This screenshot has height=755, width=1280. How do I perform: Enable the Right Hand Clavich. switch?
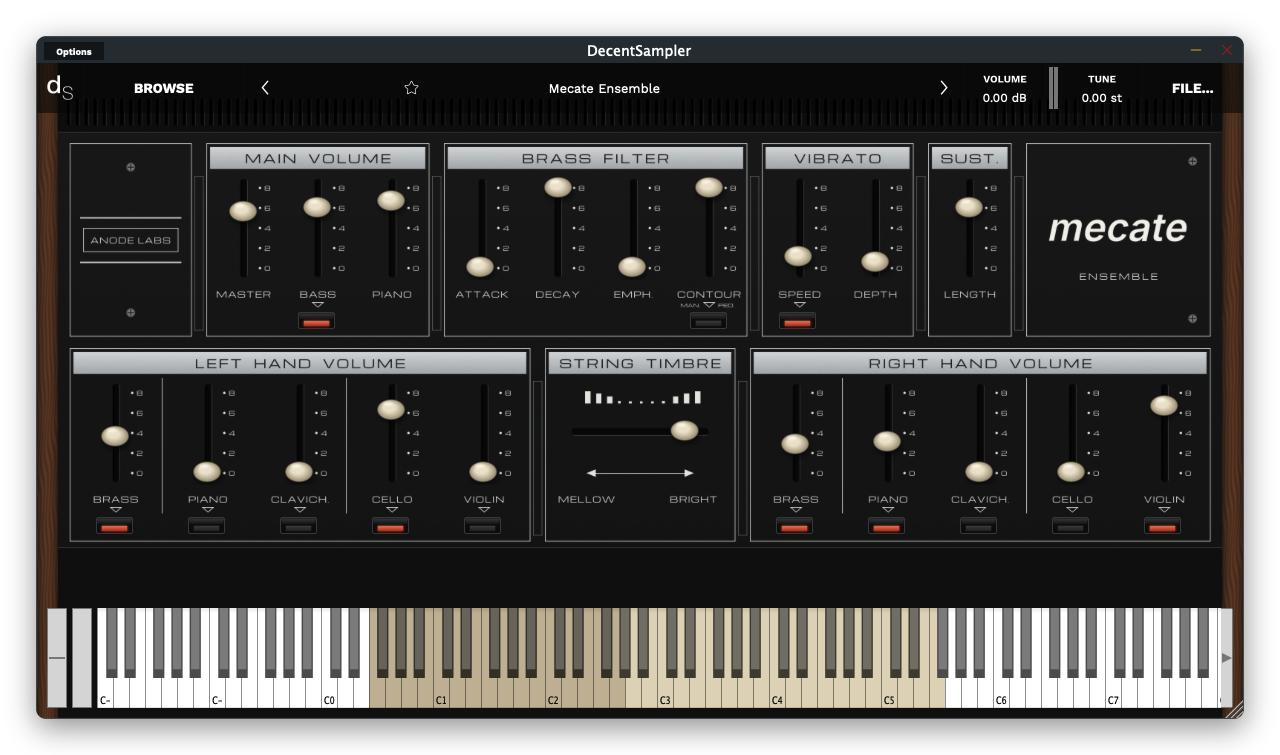tap(979, 526)
